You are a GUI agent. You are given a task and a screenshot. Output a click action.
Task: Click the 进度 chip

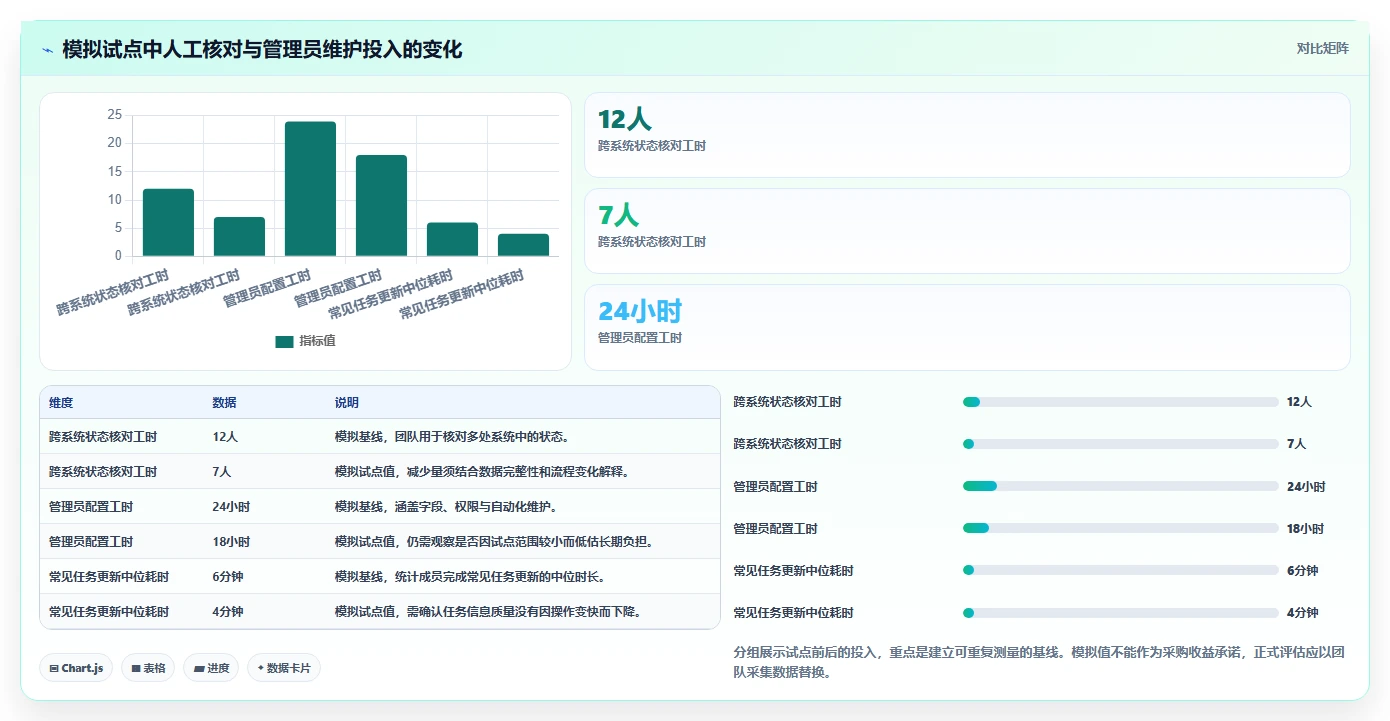pos(211,668)
